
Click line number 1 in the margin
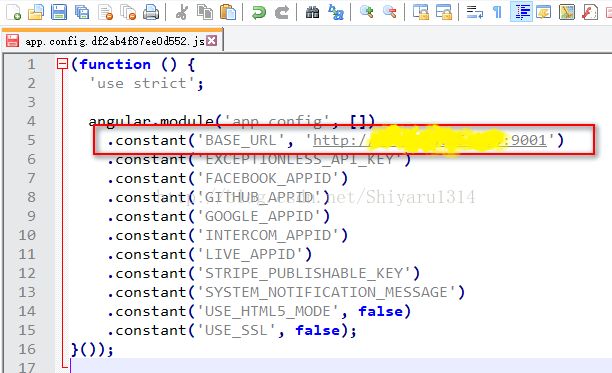pos(31,64)
